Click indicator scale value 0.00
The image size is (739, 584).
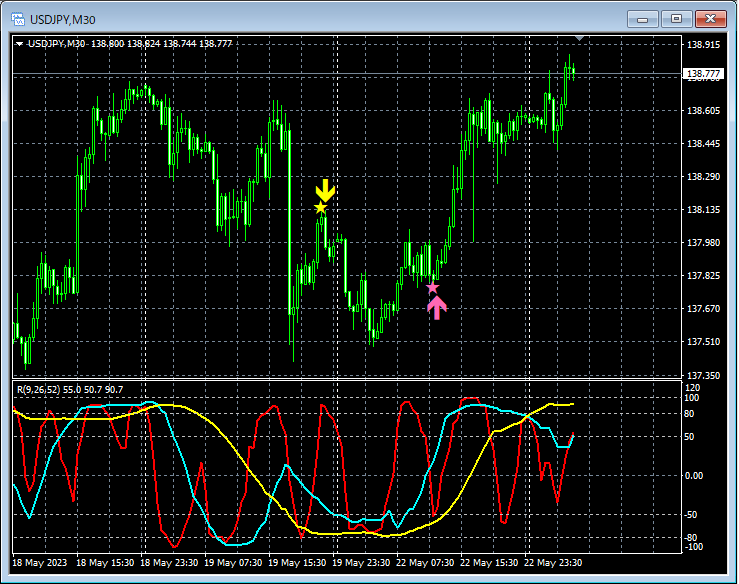click(x=694, y=476)
